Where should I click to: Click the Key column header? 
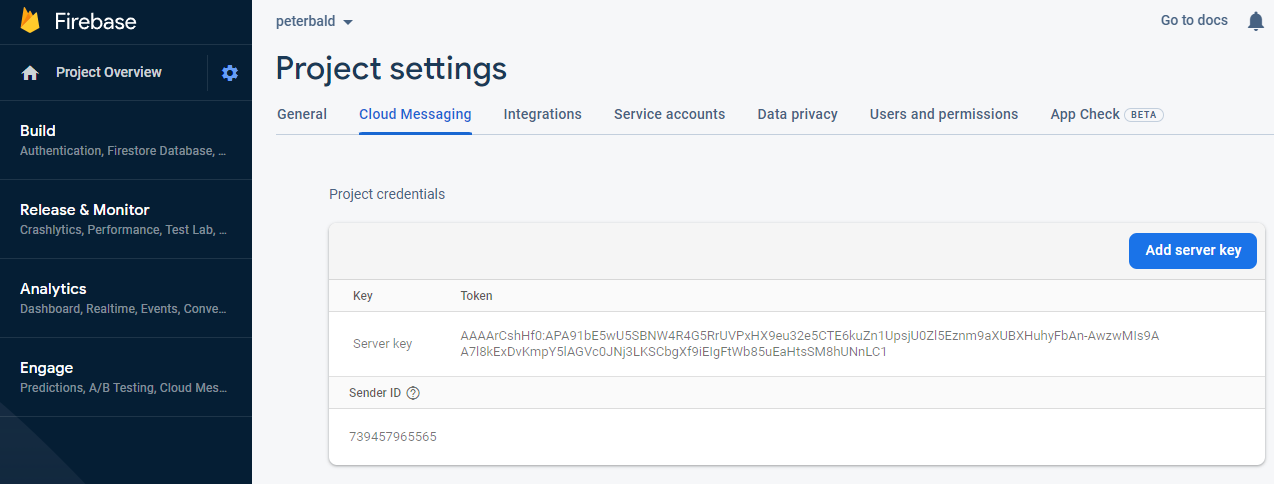[363, 296]
